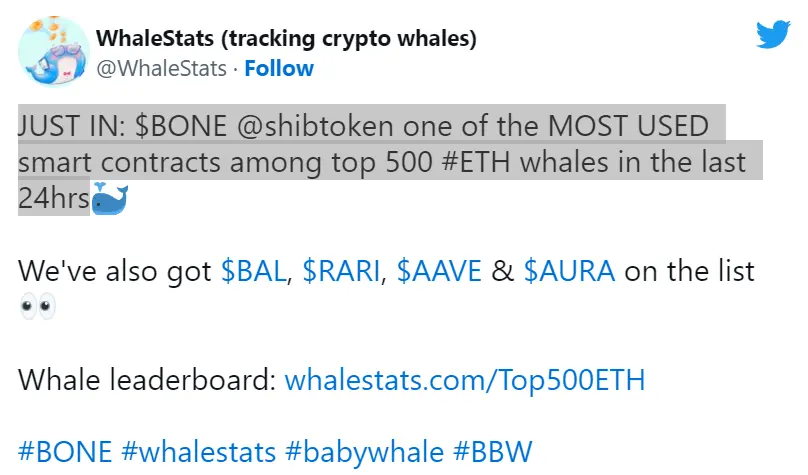
Task: Open the WhaleStats profile avatar
Action: point(53,52)
